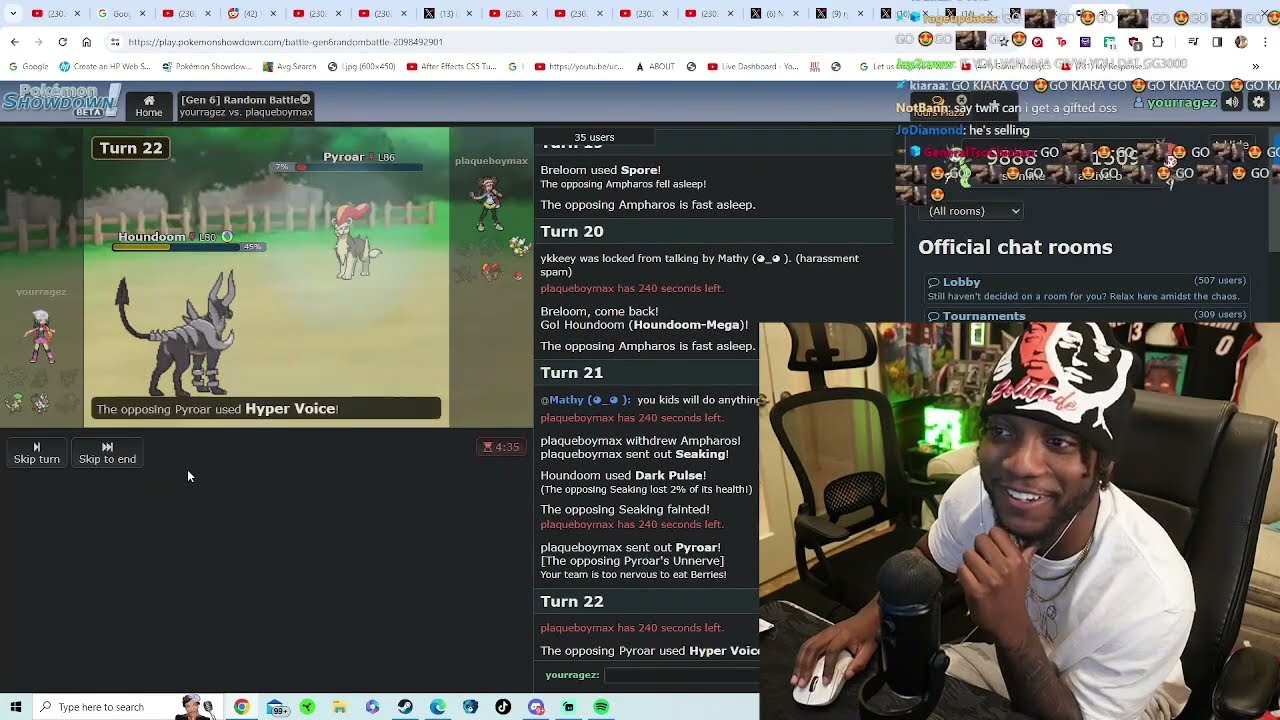Open the Google bookmark
Image resolution: width=1280 pixels, height=720 pixels.
click(x=28, y=67)
